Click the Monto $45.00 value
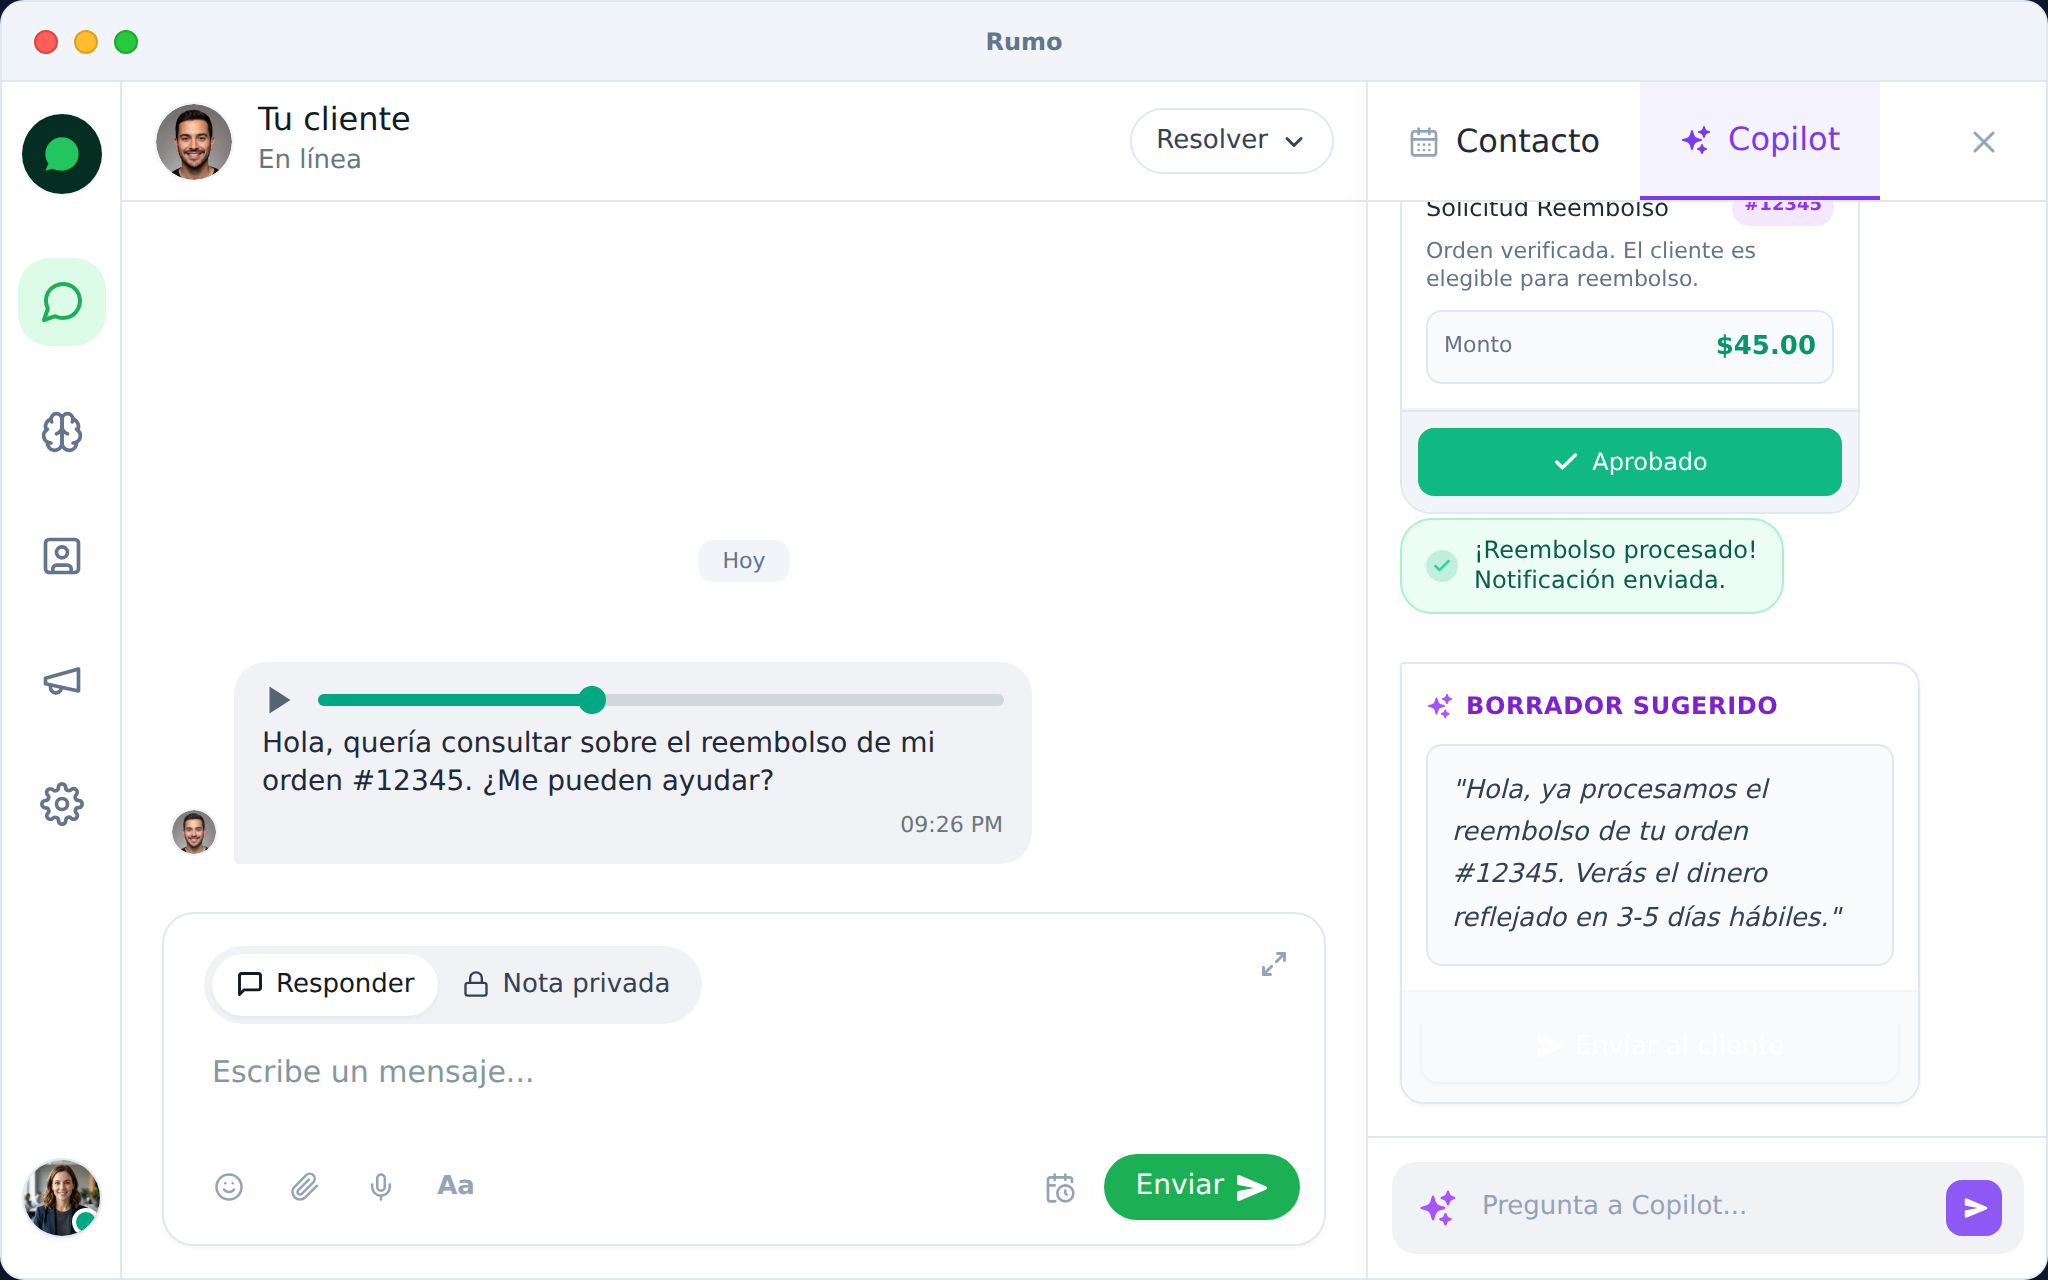This screenshot has height=1280, width=2048. 1765,346
